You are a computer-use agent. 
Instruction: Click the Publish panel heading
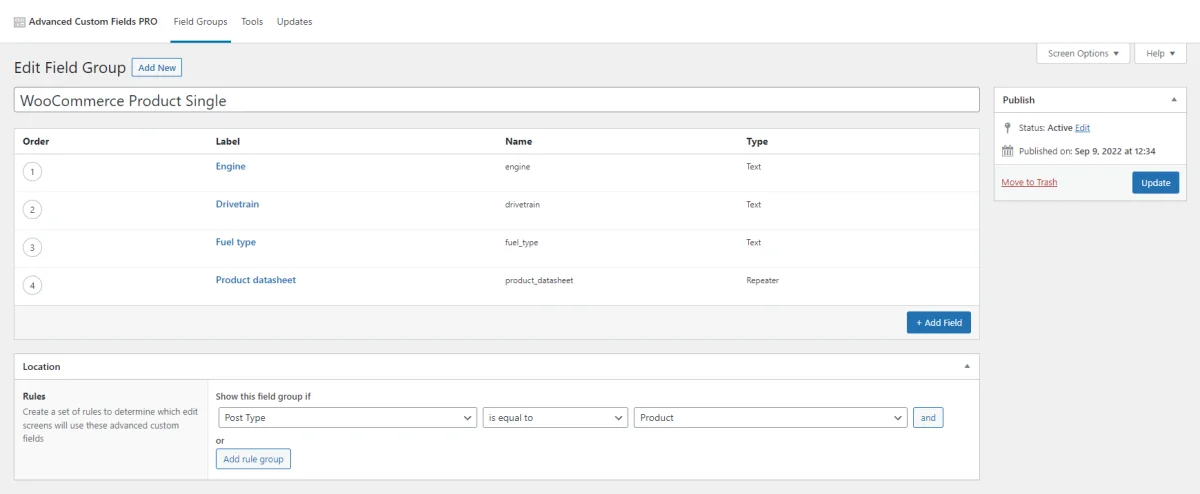tap(1019, 100)
